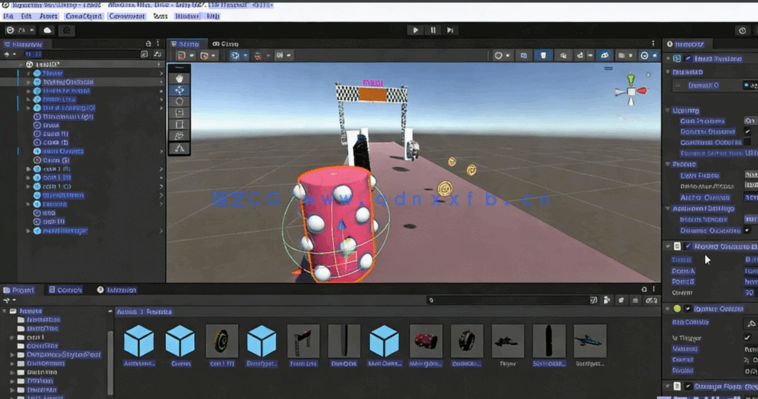Open the pivot/center handle position dropdown

pyautogui.click(x=186, y=56)
